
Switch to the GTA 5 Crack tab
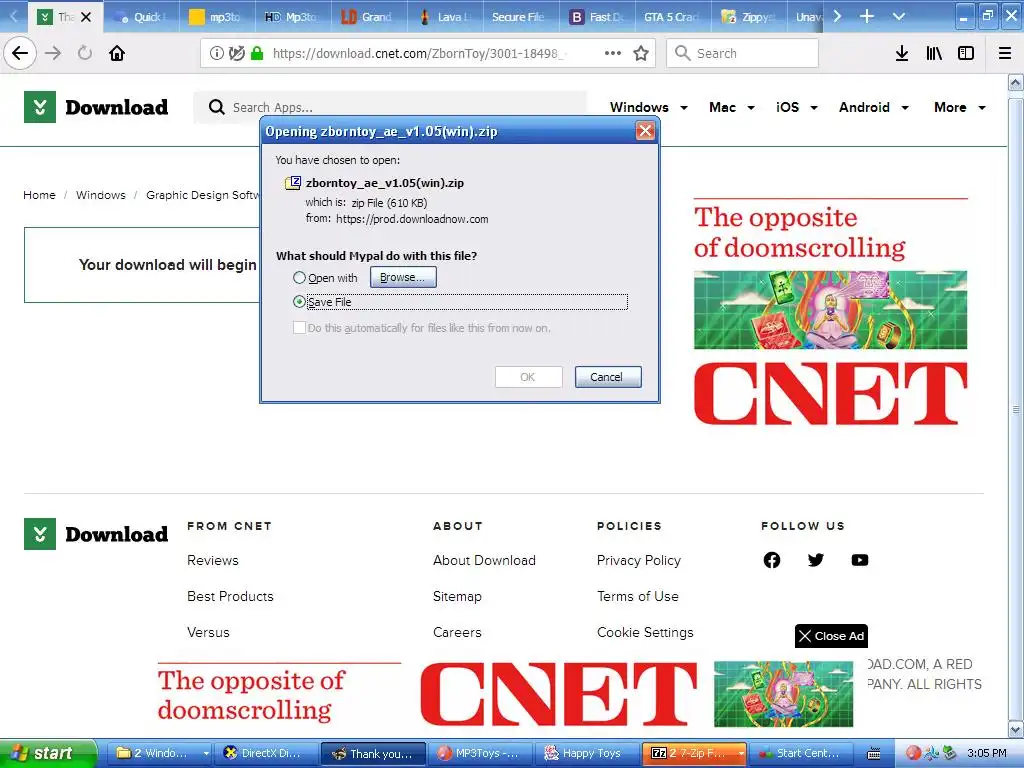671,17
